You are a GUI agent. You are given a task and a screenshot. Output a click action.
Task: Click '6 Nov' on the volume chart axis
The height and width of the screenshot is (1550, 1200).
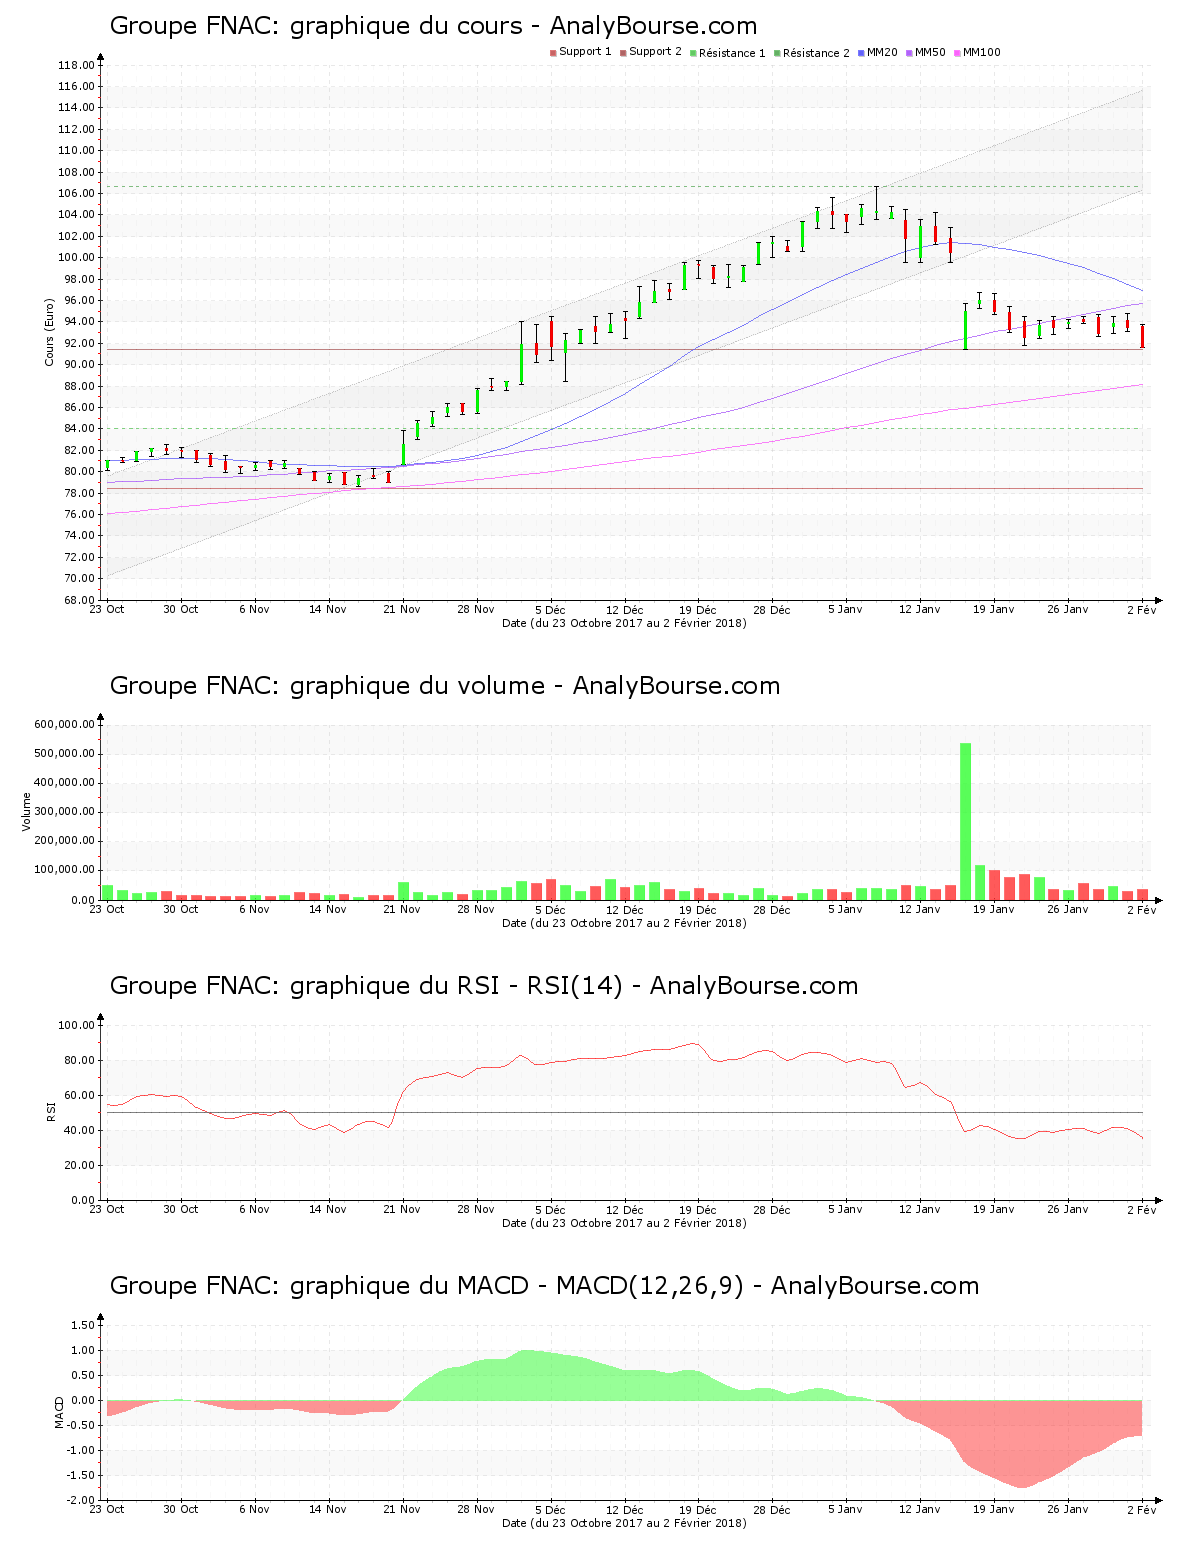[254, 909]
